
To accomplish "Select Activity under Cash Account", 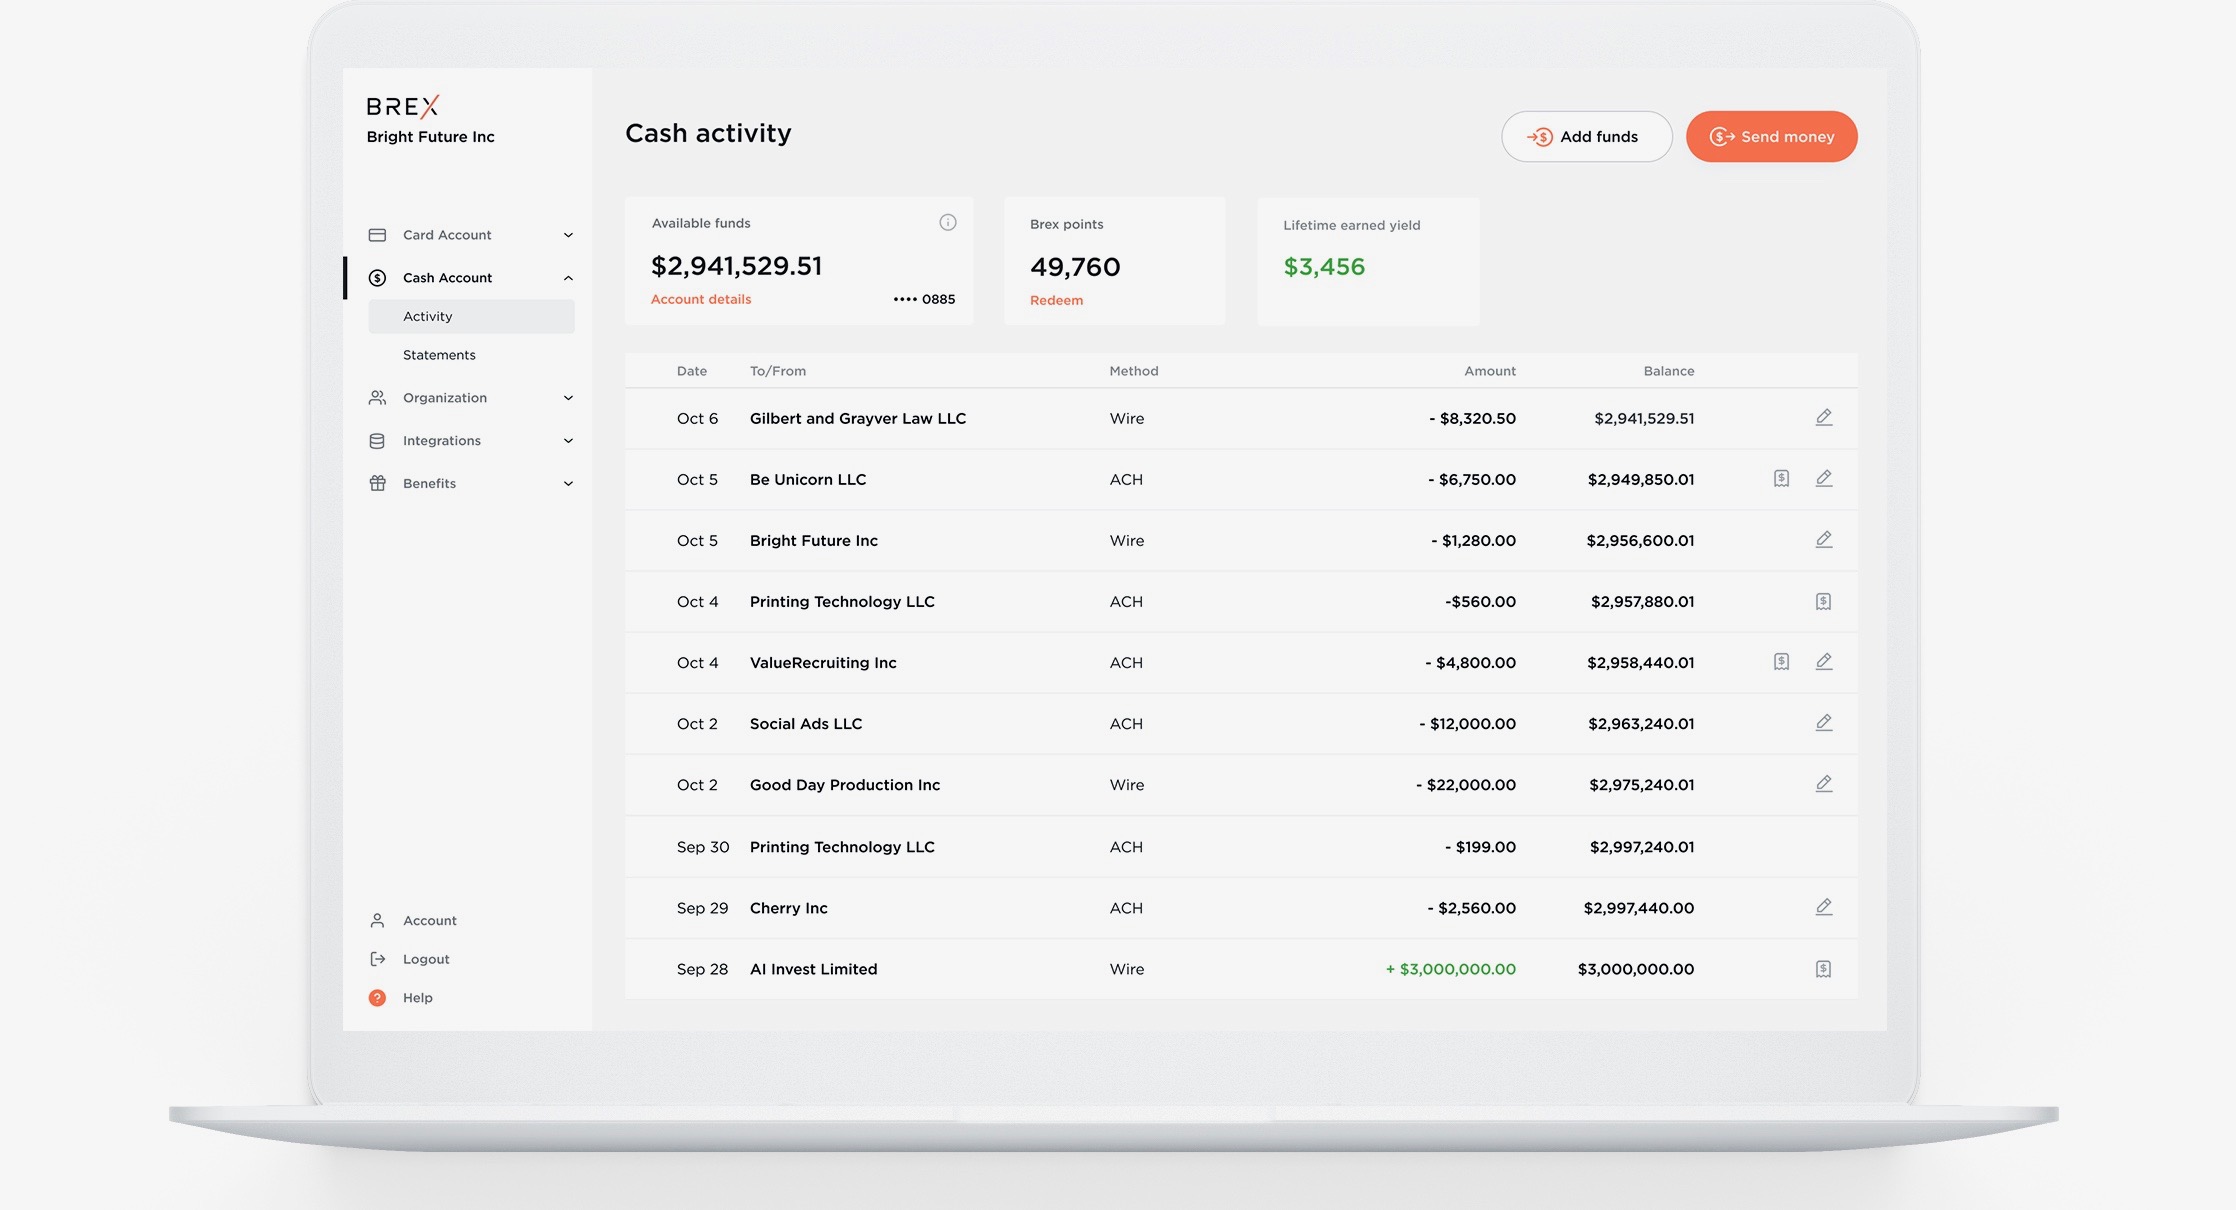I will tap(428, 316).
